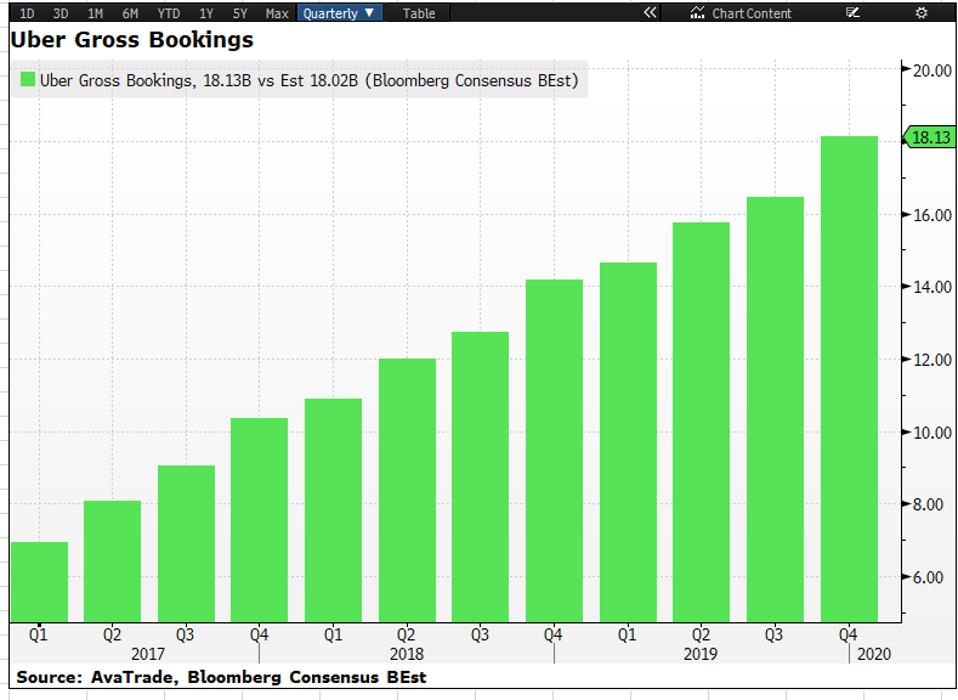Open the Quarterly periodicity dropdown
Viewport: 958px width, 700px height.
pos(340,13)
